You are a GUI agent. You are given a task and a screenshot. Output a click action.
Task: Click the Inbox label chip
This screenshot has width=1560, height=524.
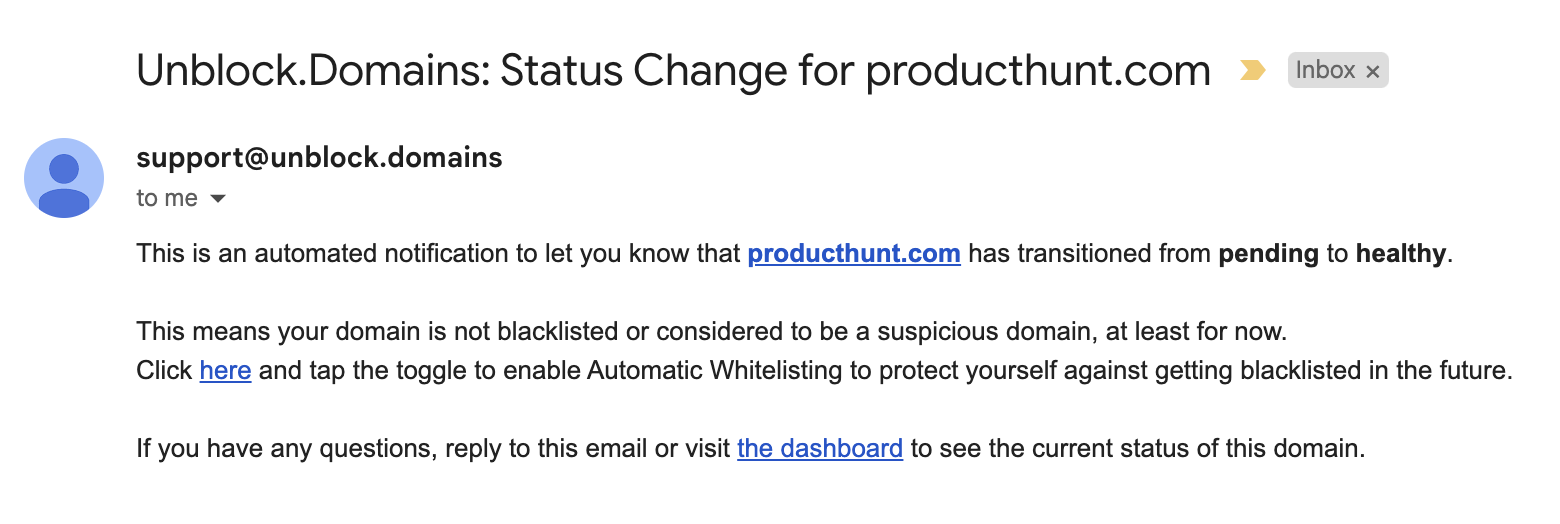point(1337,70)
